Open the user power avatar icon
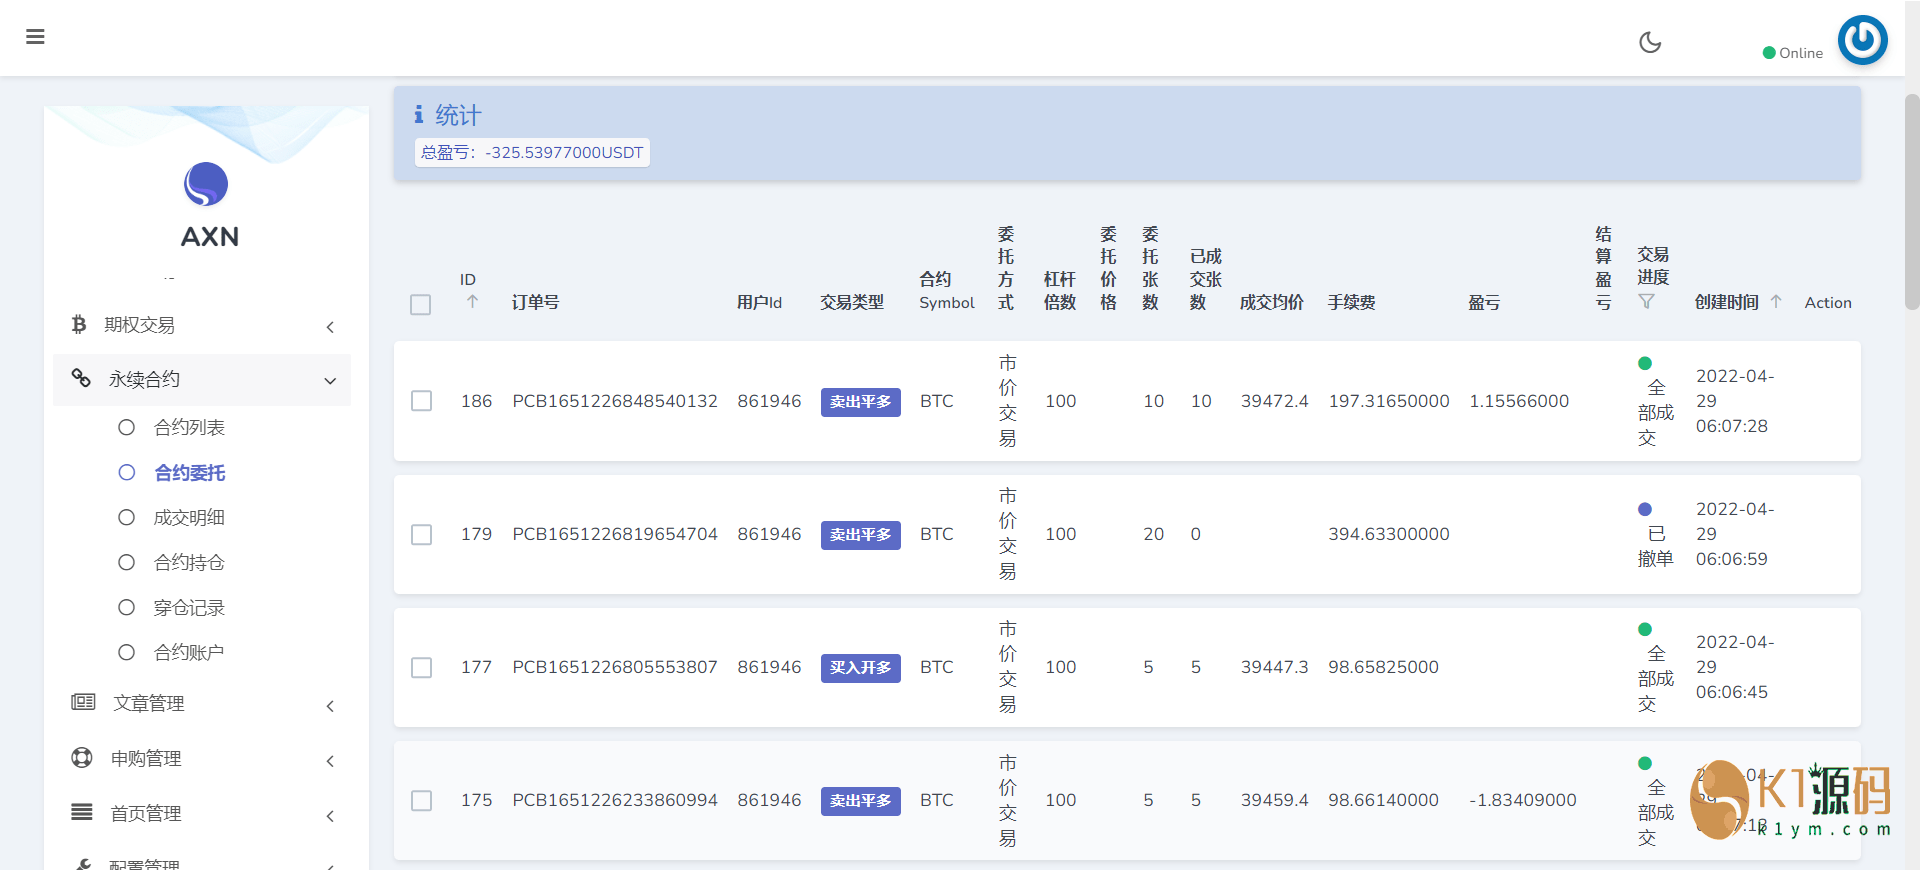 1862,40
